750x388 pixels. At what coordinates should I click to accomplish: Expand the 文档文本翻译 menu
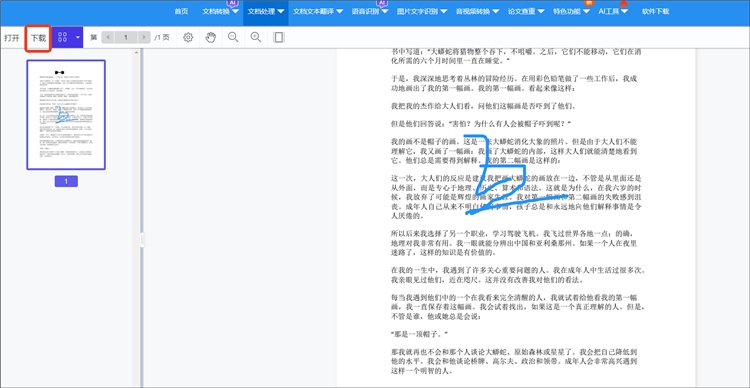(x=318, y=11)
